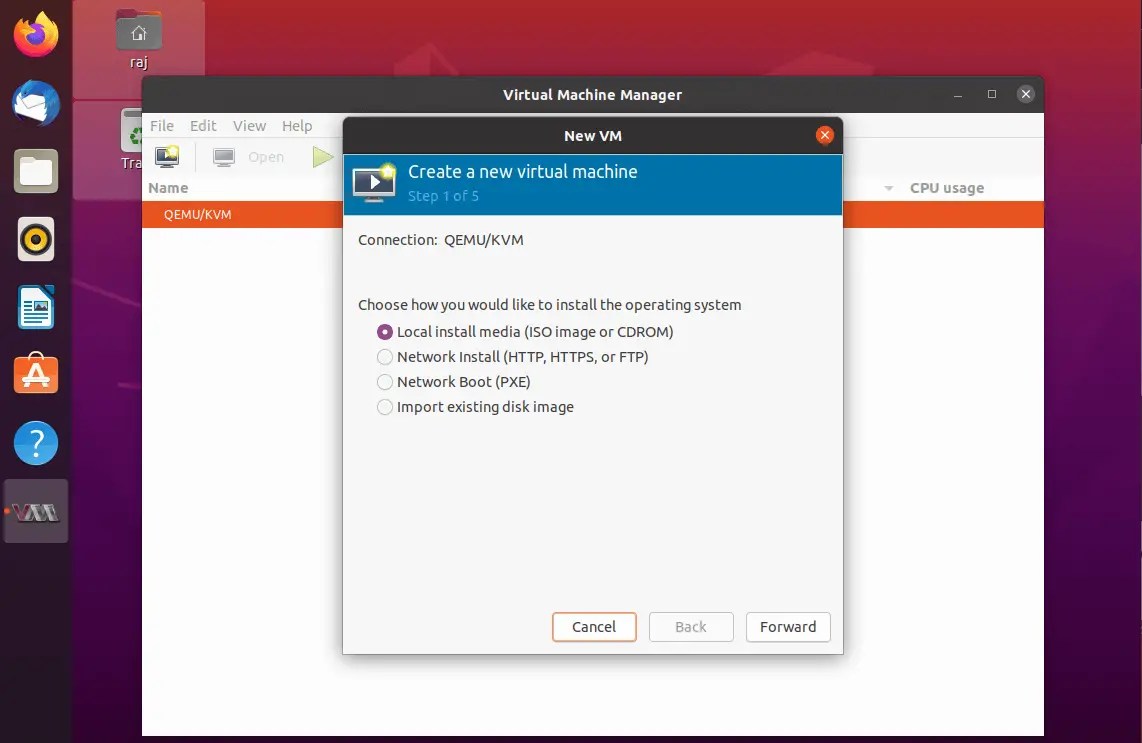Open Ubuntu Software from the dock
This screenshot has height=743, width=1142.
pyautogui.click(x=35, y=374)
